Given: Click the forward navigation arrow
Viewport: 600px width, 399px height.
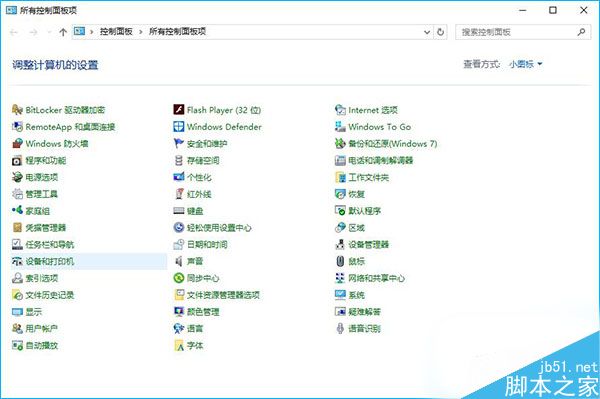Looking at the screenshot, I should 33,32.
